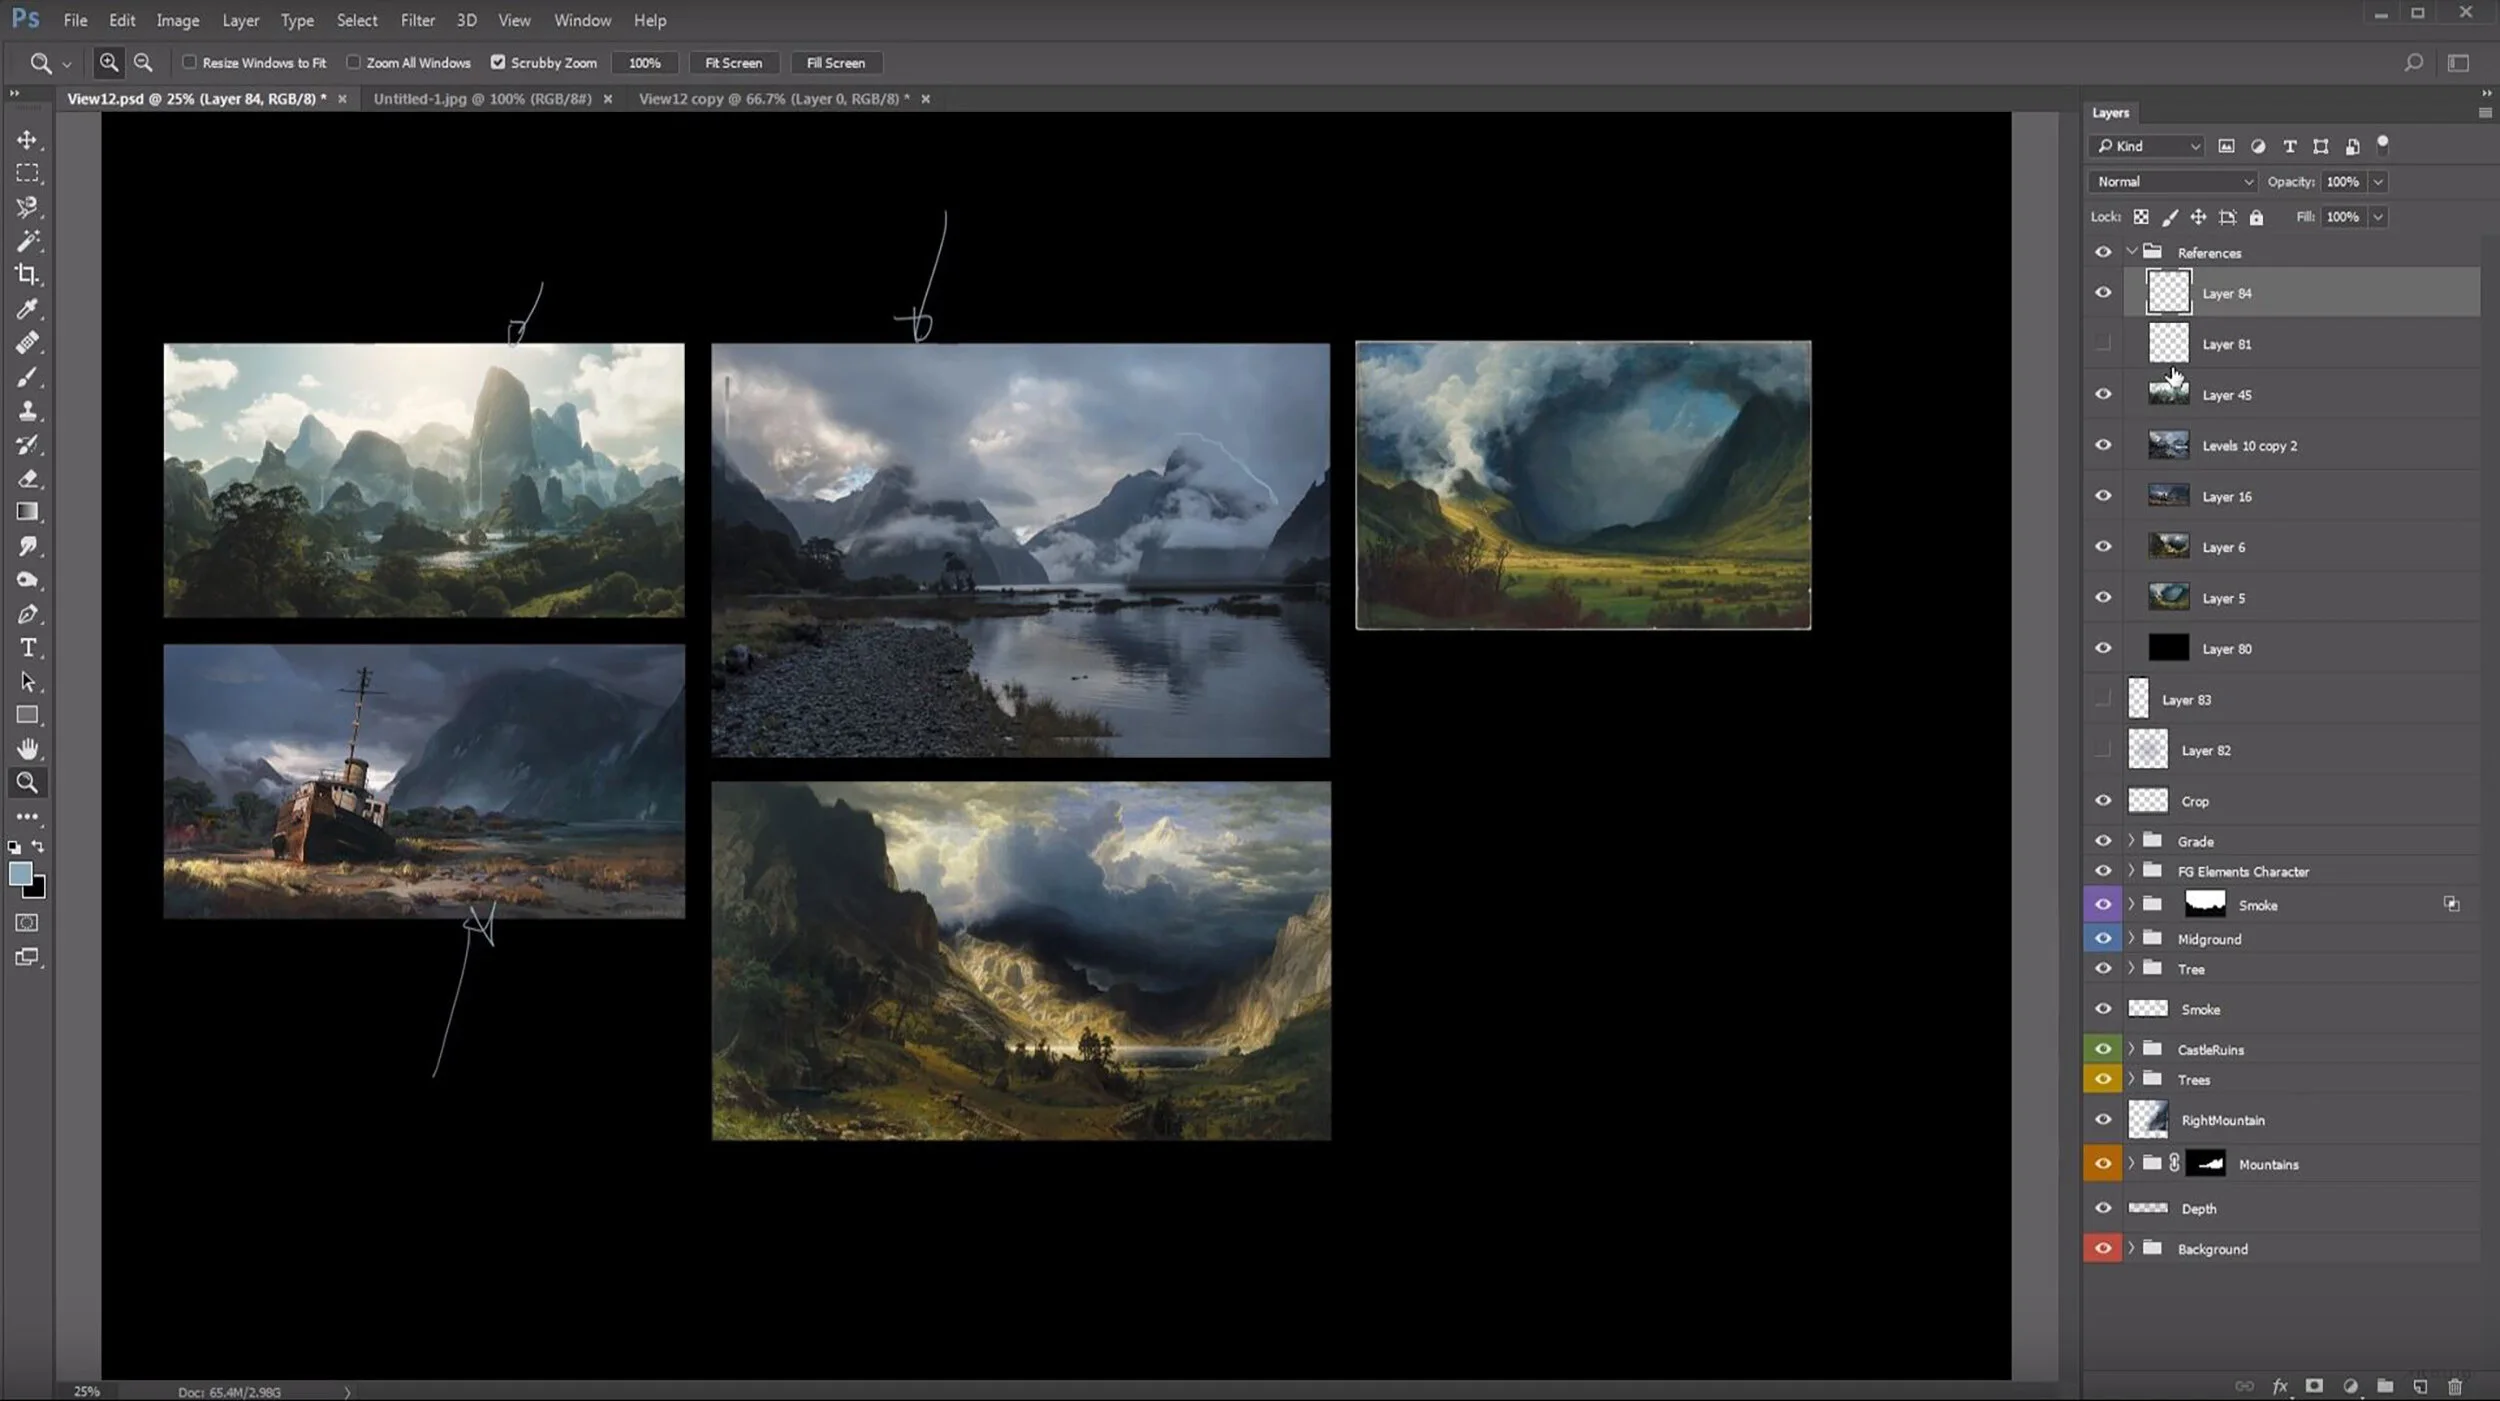
Task: Switch to the Untitled-1.jpg document tab
Action: 482,99
